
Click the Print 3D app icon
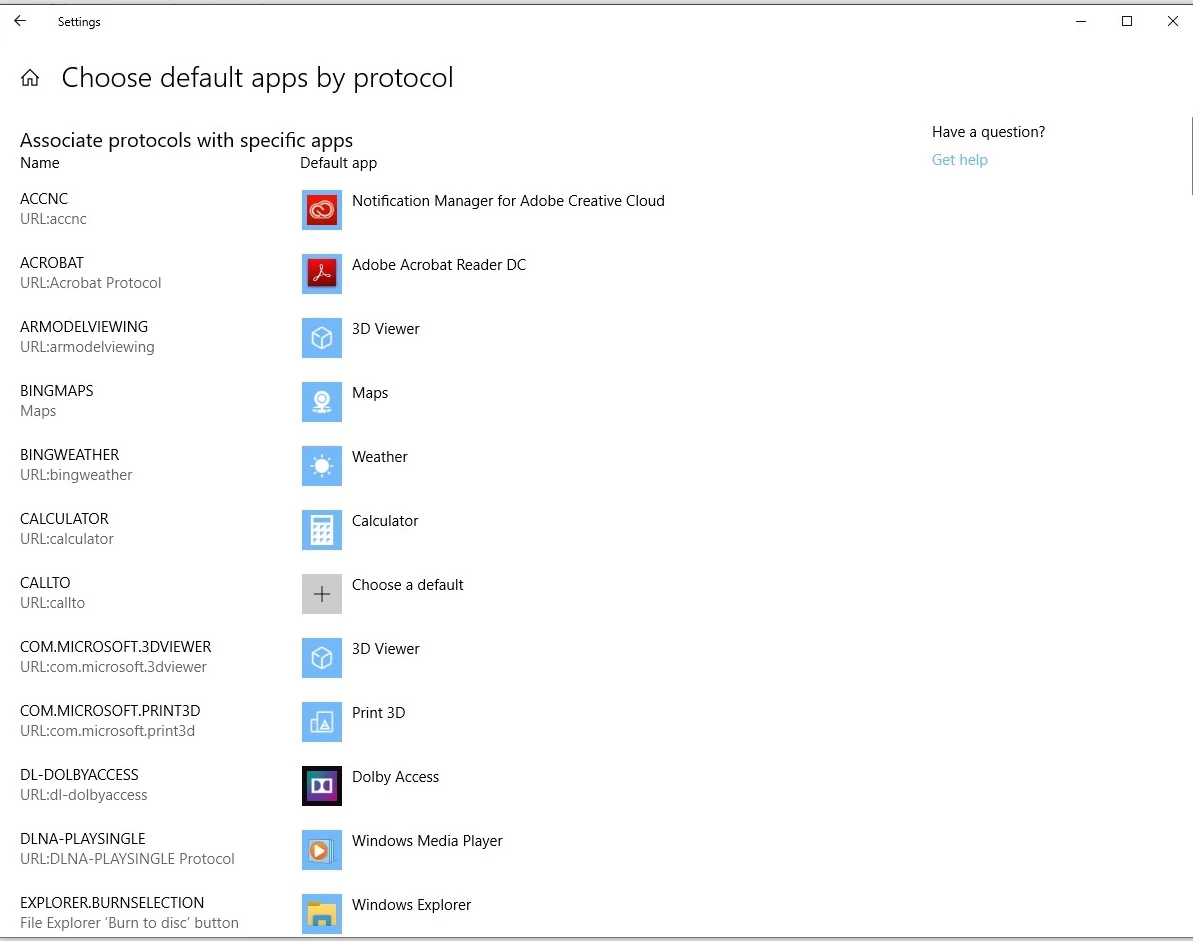point(321,721)
